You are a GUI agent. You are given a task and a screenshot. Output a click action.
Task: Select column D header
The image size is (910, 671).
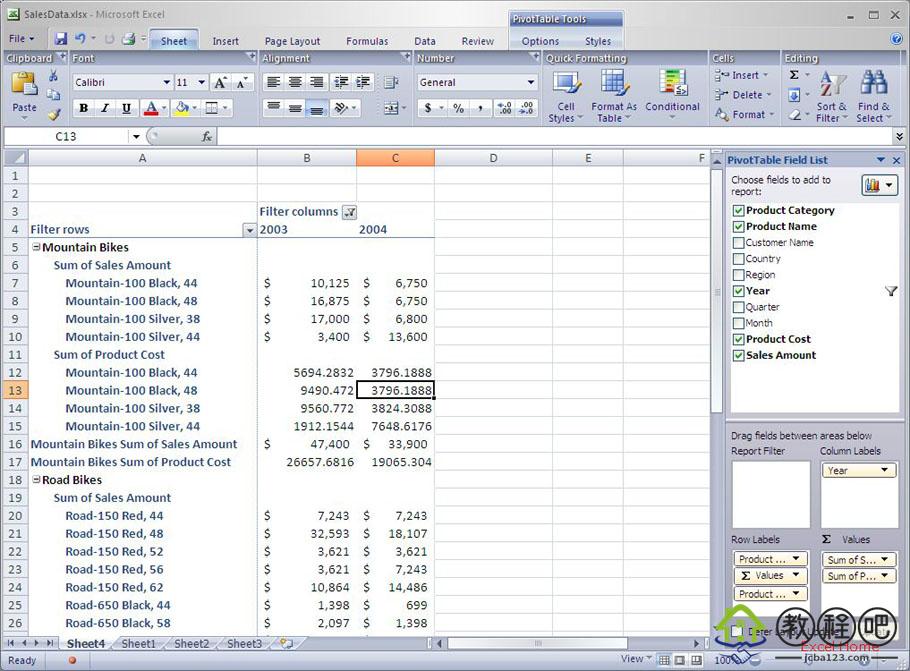click(x=493, y=158)
